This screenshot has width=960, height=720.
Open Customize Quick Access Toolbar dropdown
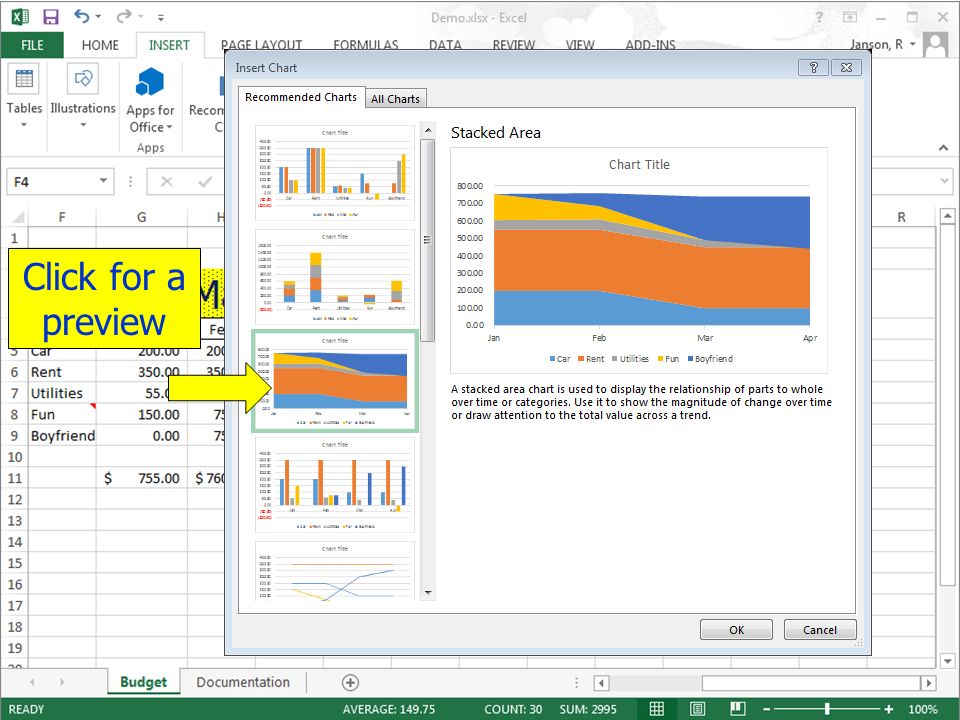pos(160,18)
